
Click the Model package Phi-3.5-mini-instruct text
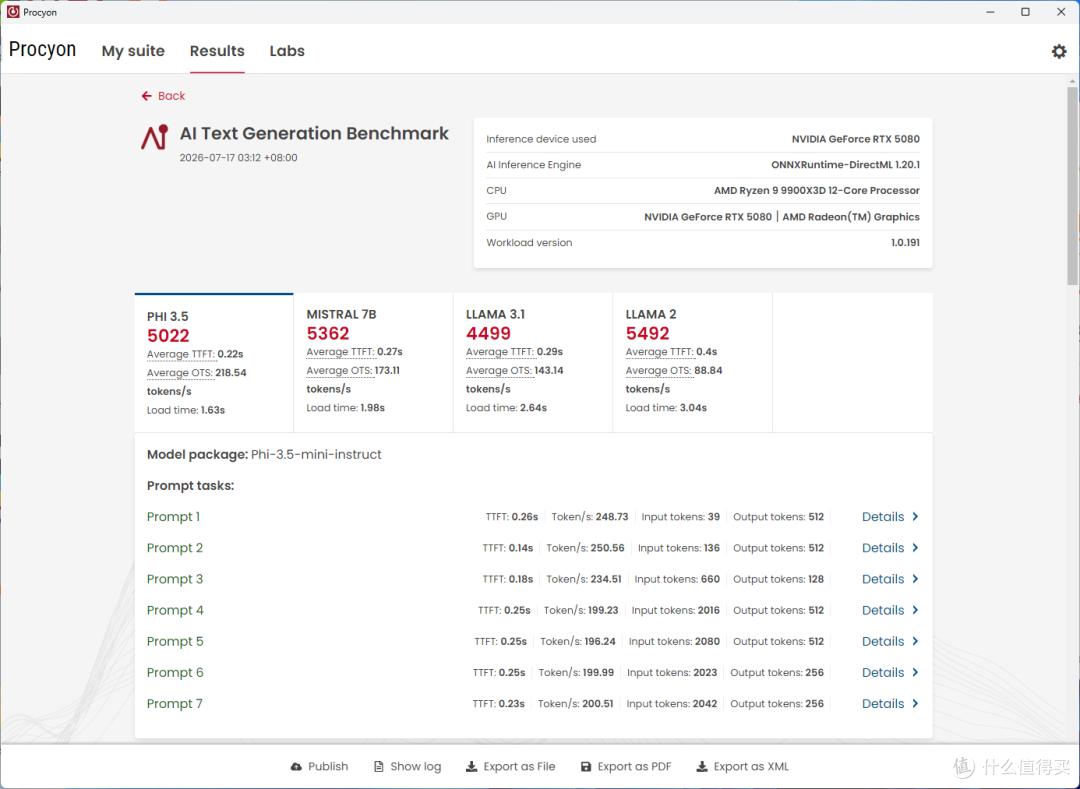pos(264,454)
